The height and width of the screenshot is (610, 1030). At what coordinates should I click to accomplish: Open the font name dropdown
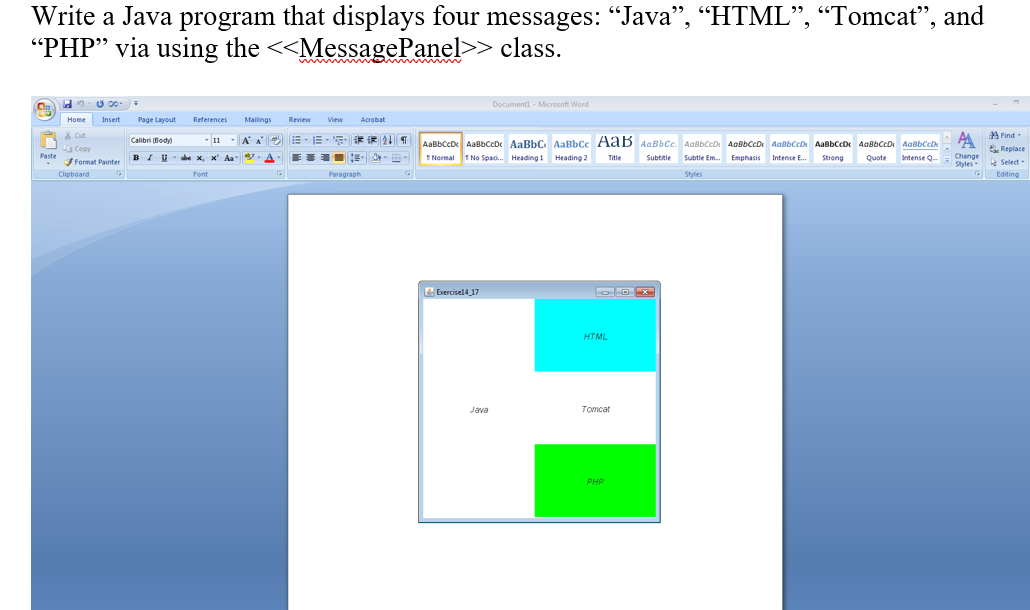point(207,140)
